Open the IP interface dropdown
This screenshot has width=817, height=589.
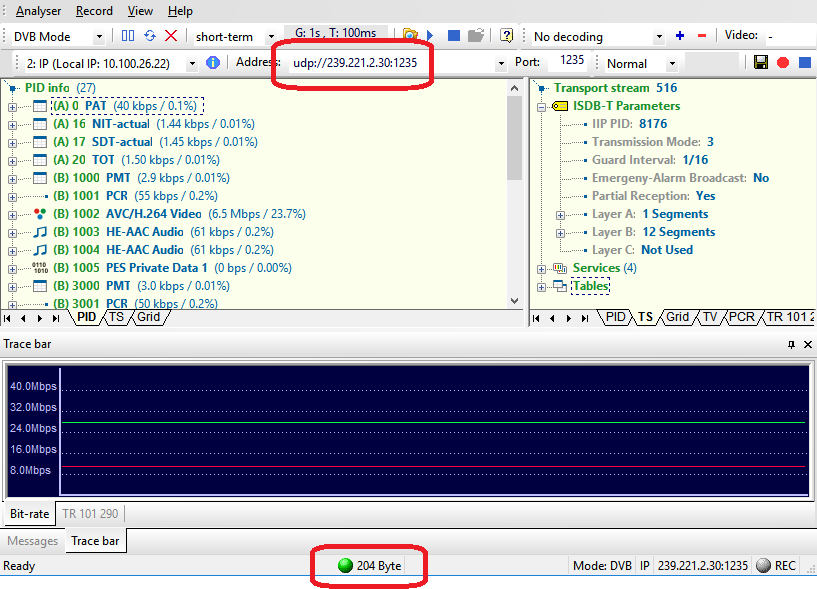point(192,64)
